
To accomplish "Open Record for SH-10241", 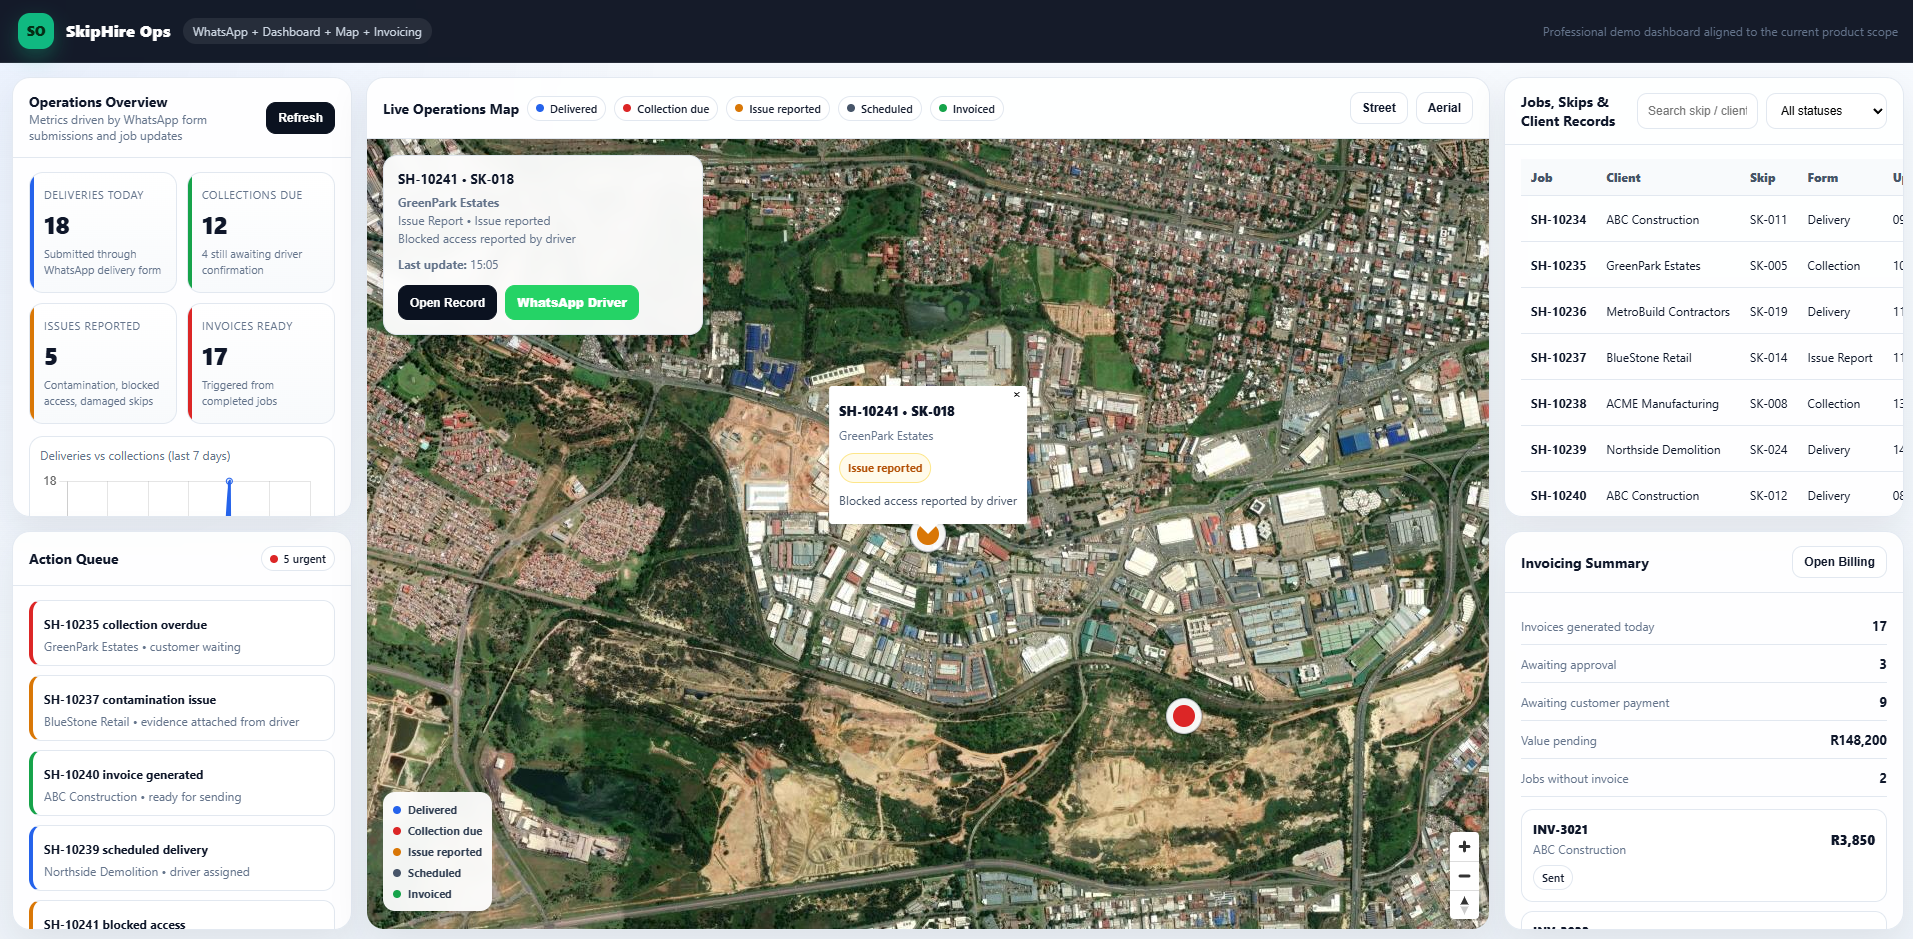I will [446, 302].
